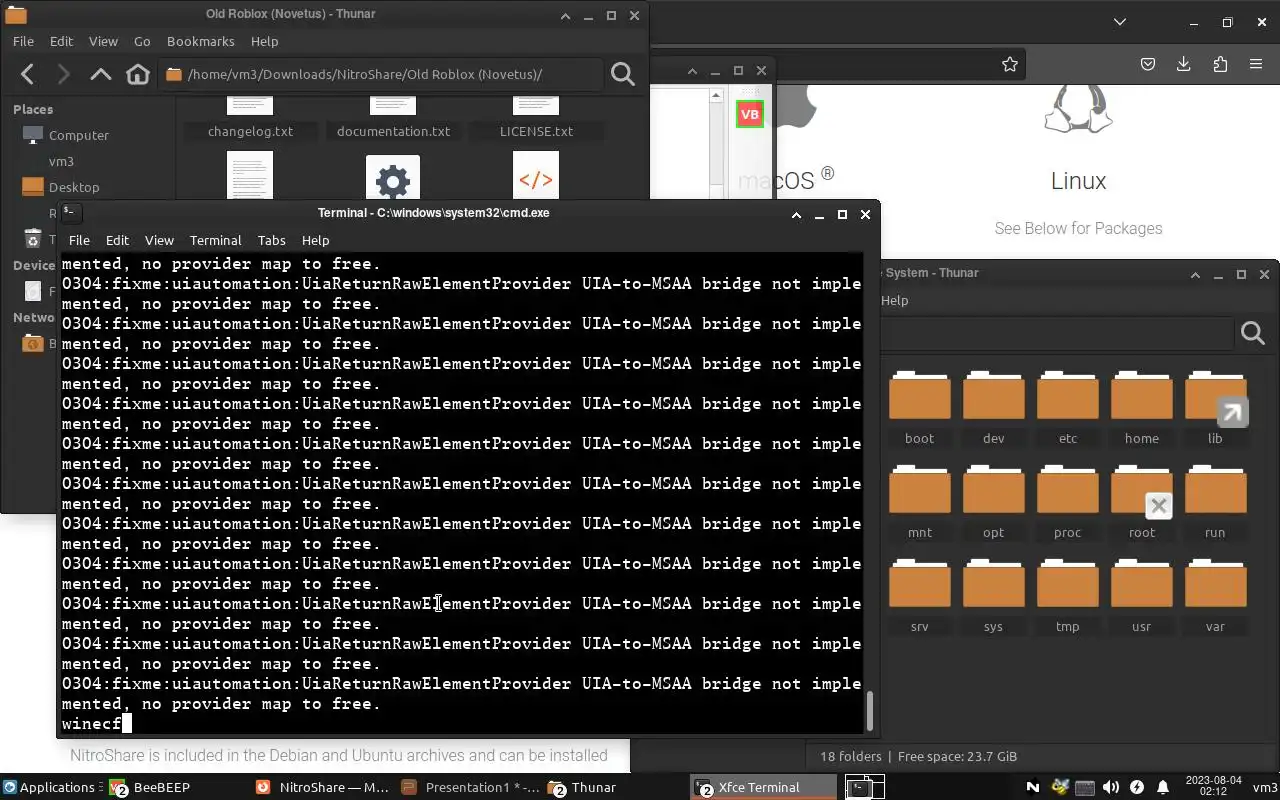The height and width of the screenshot is (800, 1280).
Task: Open Bookmarks menu in Thunar
Action: pyautogui.click(x=200, y=41)
